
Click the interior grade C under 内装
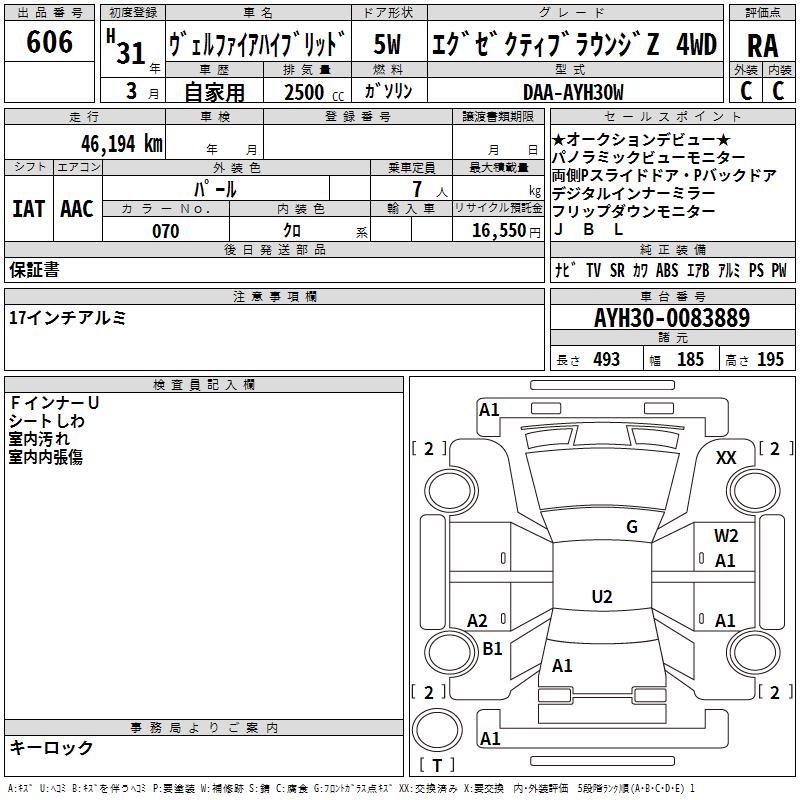click(x=778, y=91)
